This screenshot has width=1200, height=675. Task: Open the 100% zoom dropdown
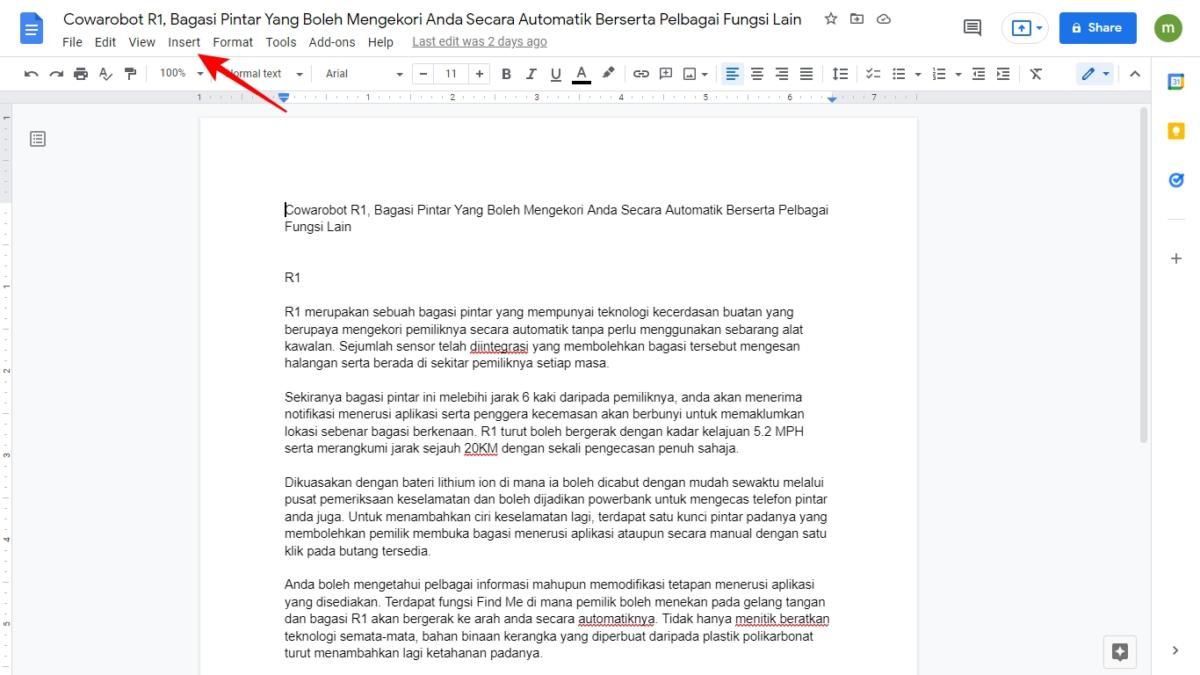pos(181,74)
